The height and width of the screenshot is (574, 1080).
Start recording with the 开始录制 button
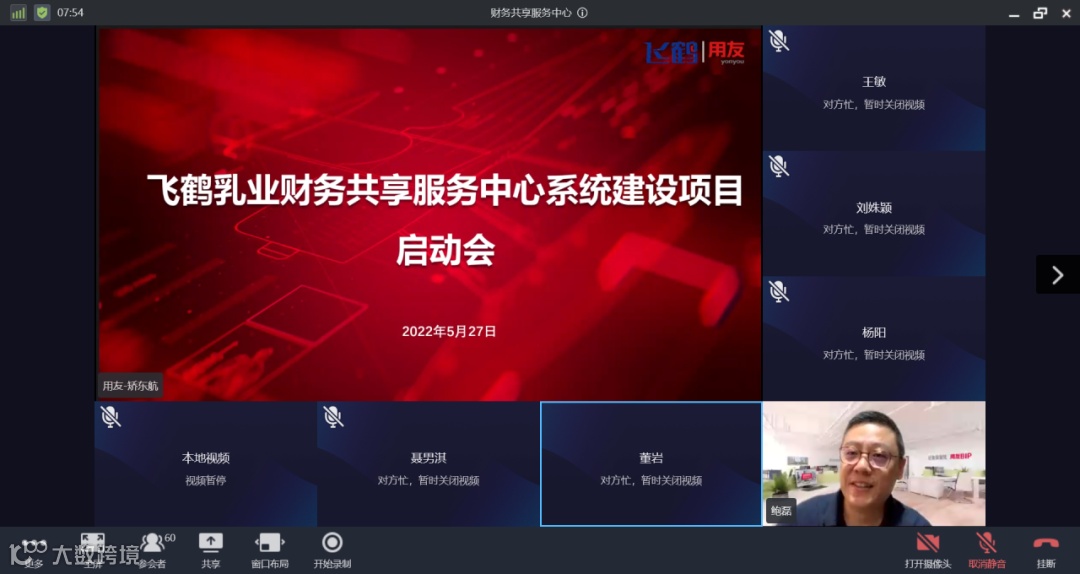click(x=332, y=551)
